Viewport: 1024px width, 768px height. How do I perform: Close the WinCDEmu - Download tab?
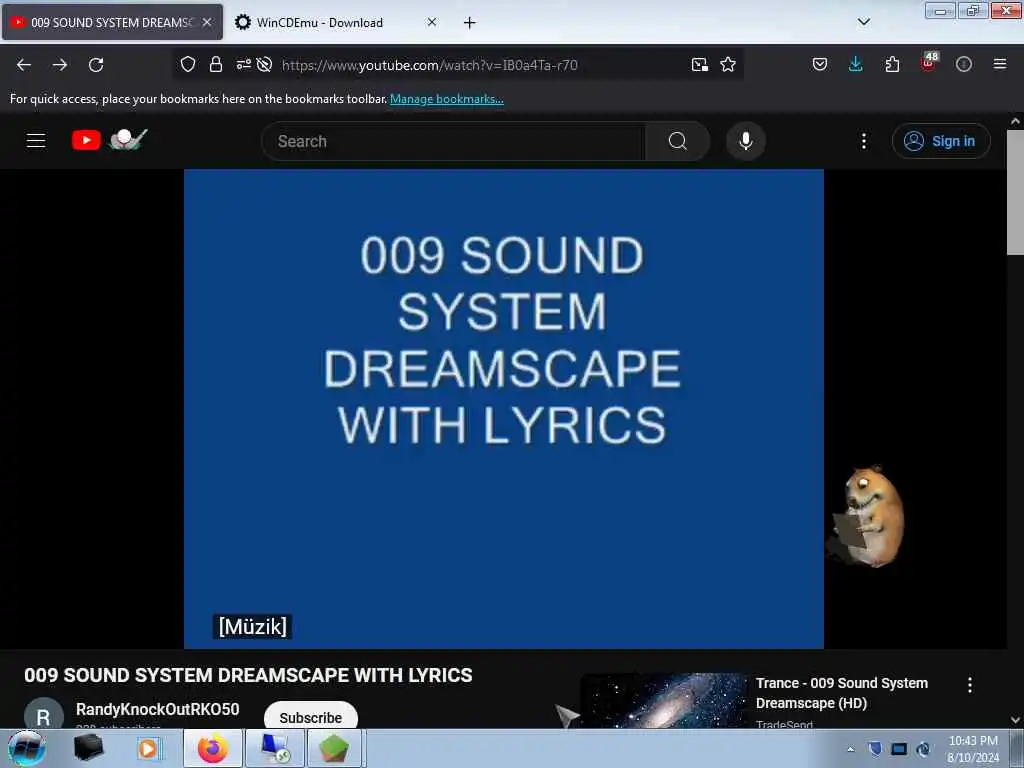point(432,22)
